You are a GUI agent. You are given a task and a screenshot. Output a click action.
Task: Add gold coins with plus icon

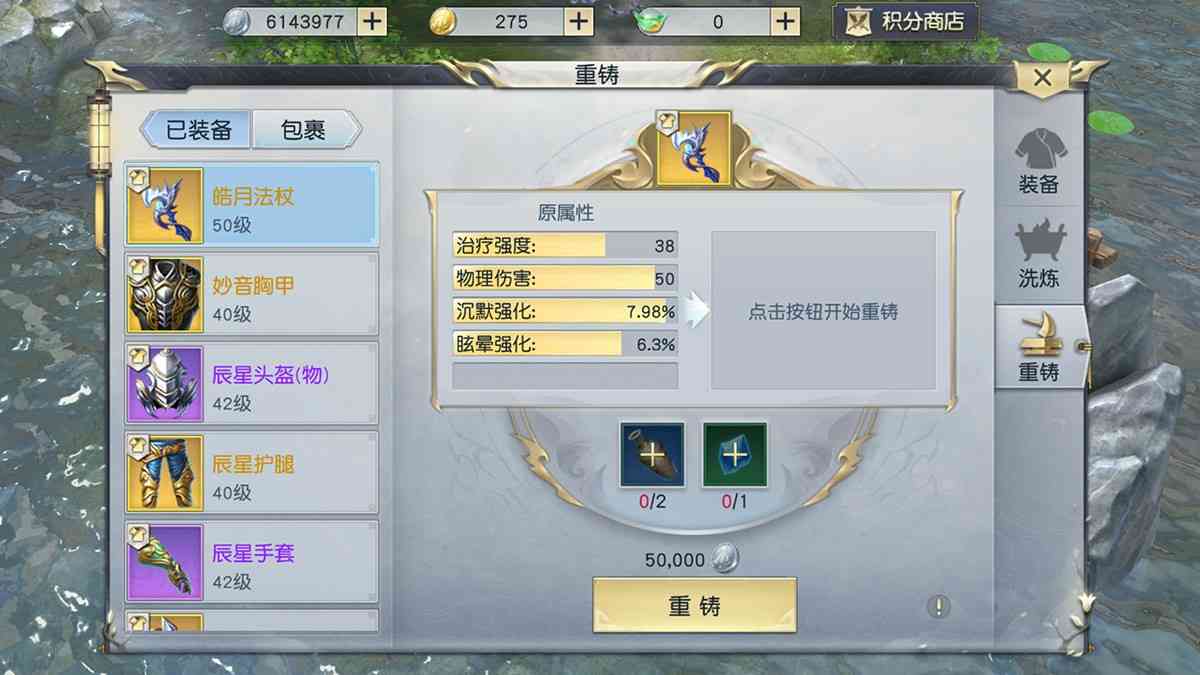click(579, 21)
